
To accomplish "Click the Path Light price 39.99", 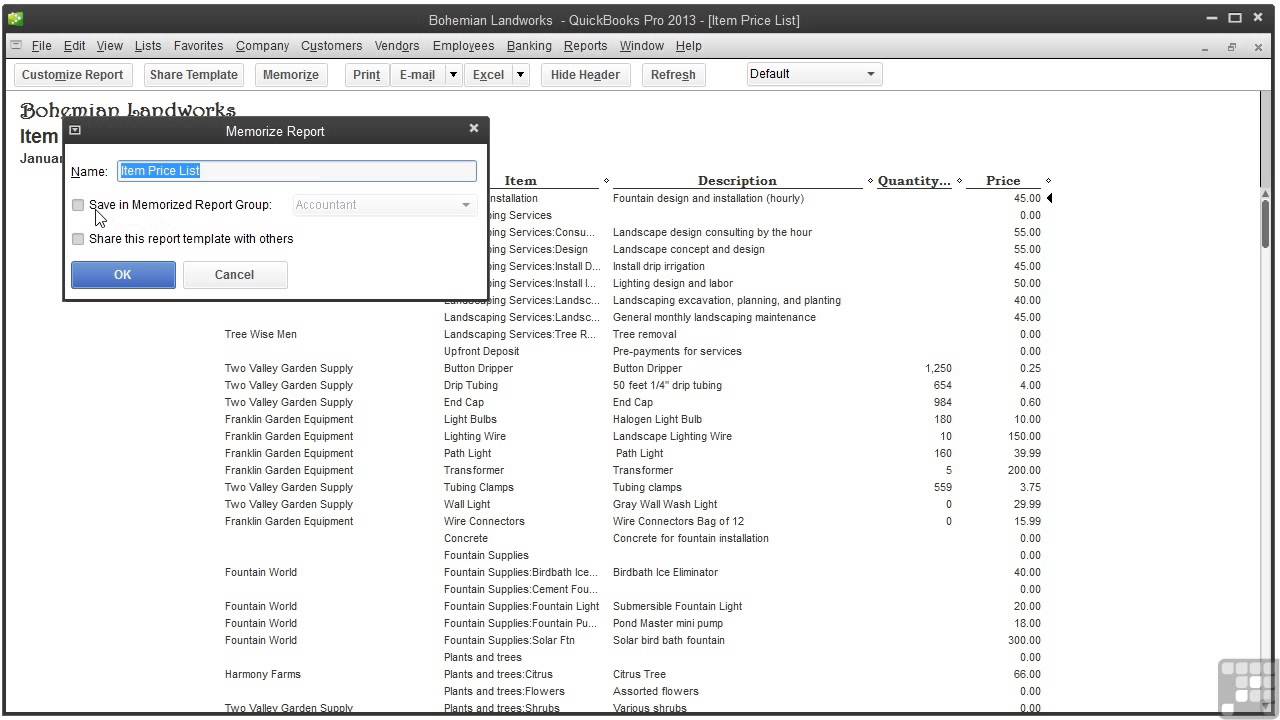I will tap(1027, 453).
